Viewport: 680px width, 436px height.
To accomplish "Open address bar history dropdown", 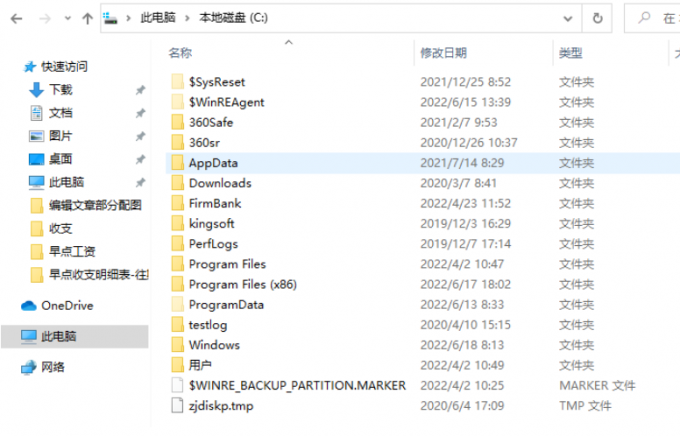I will click(x=568, y=19).
